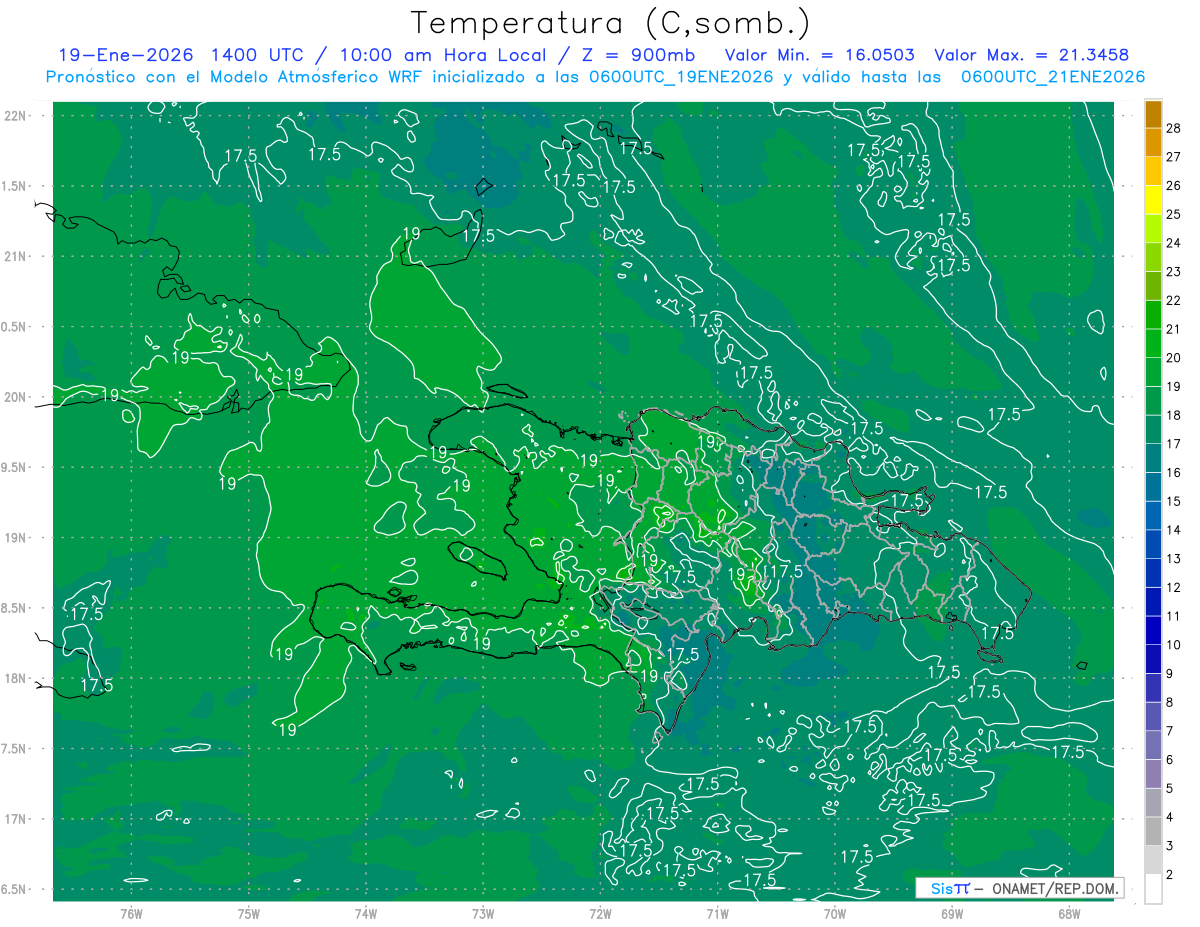Viewport: 1200px width, 927px height.
Task: Click the title "Temperatura (C,somb.)"
Action: tap(610, 23)
